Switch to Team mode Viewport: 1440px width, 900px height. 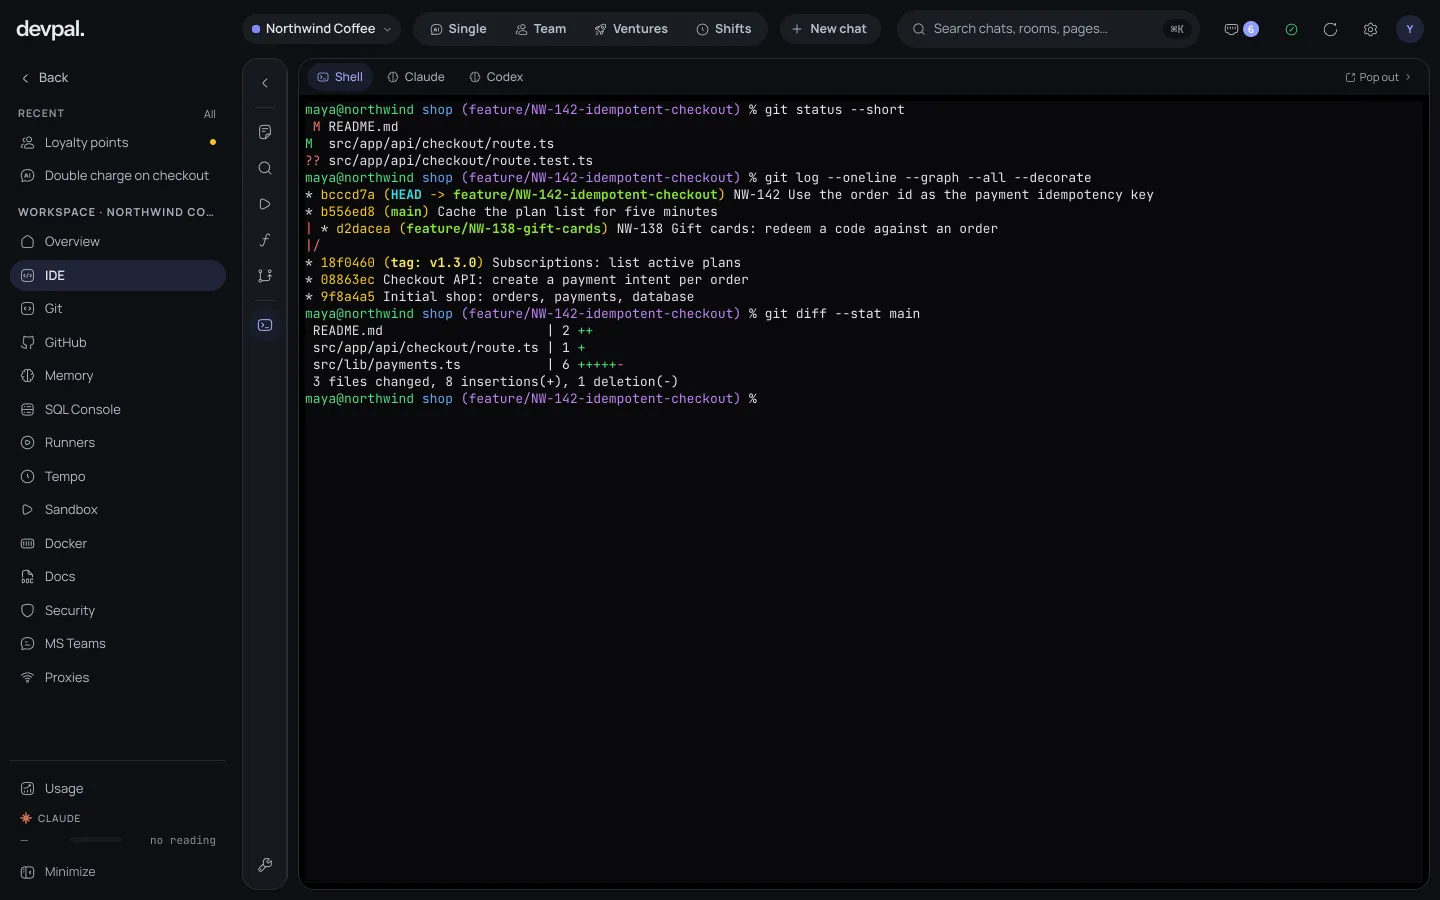(x=540, y=29)
